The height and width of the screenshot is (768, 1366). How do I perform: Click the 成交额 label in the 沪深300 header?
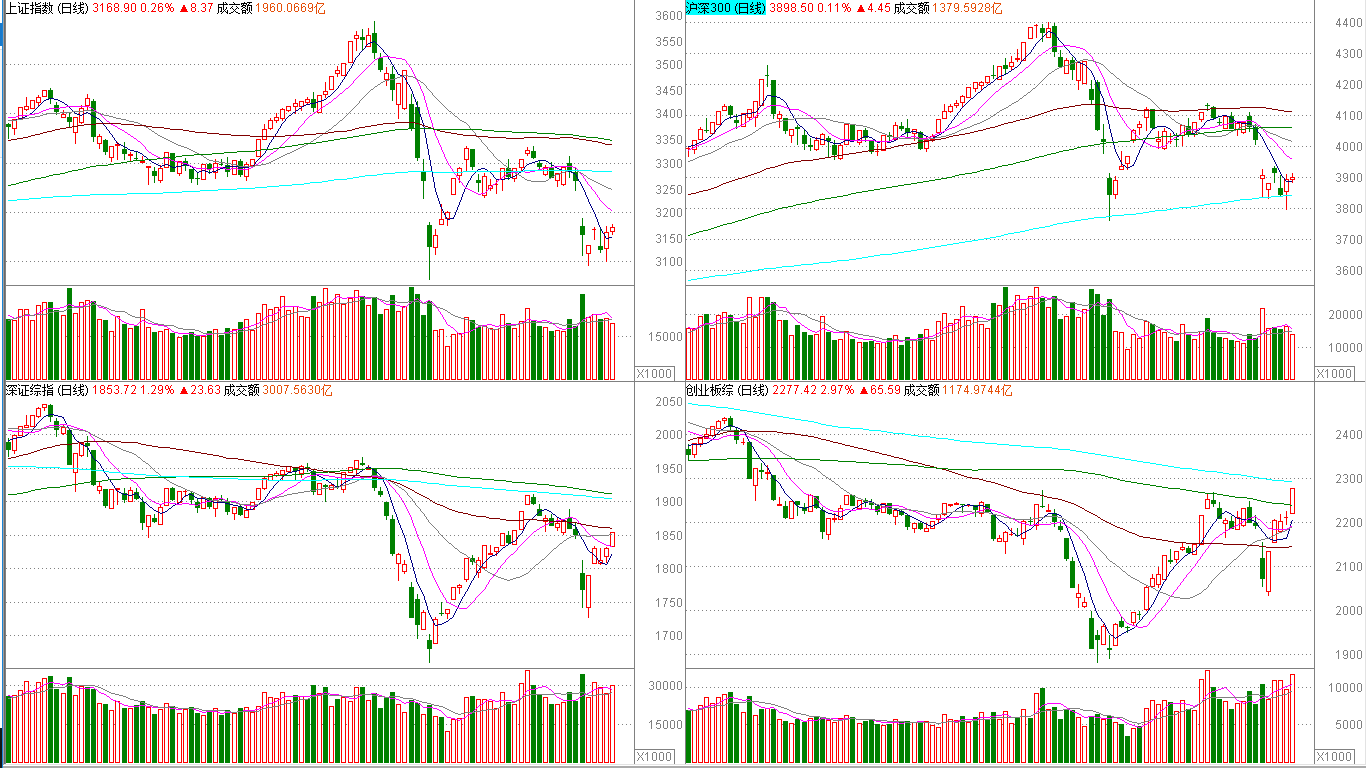click(912, 8)
